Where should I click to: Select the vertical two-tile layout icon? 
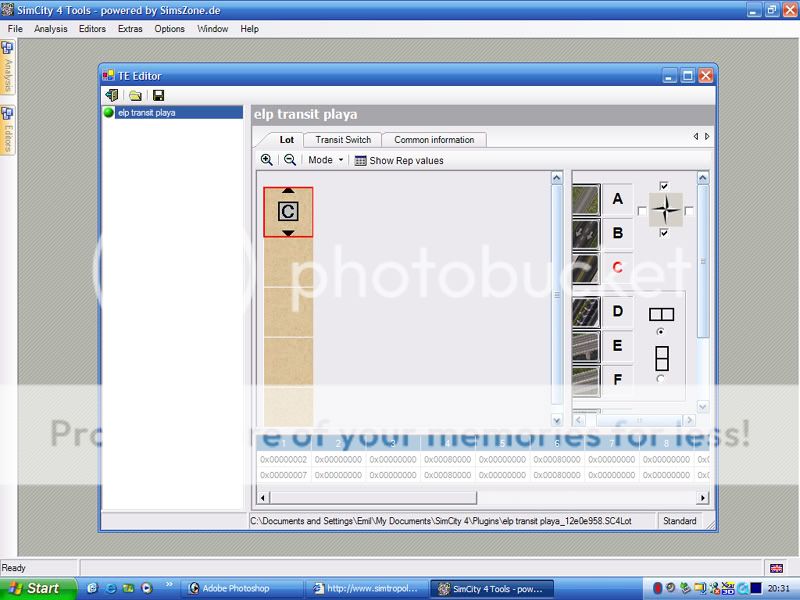click(661, 357)
